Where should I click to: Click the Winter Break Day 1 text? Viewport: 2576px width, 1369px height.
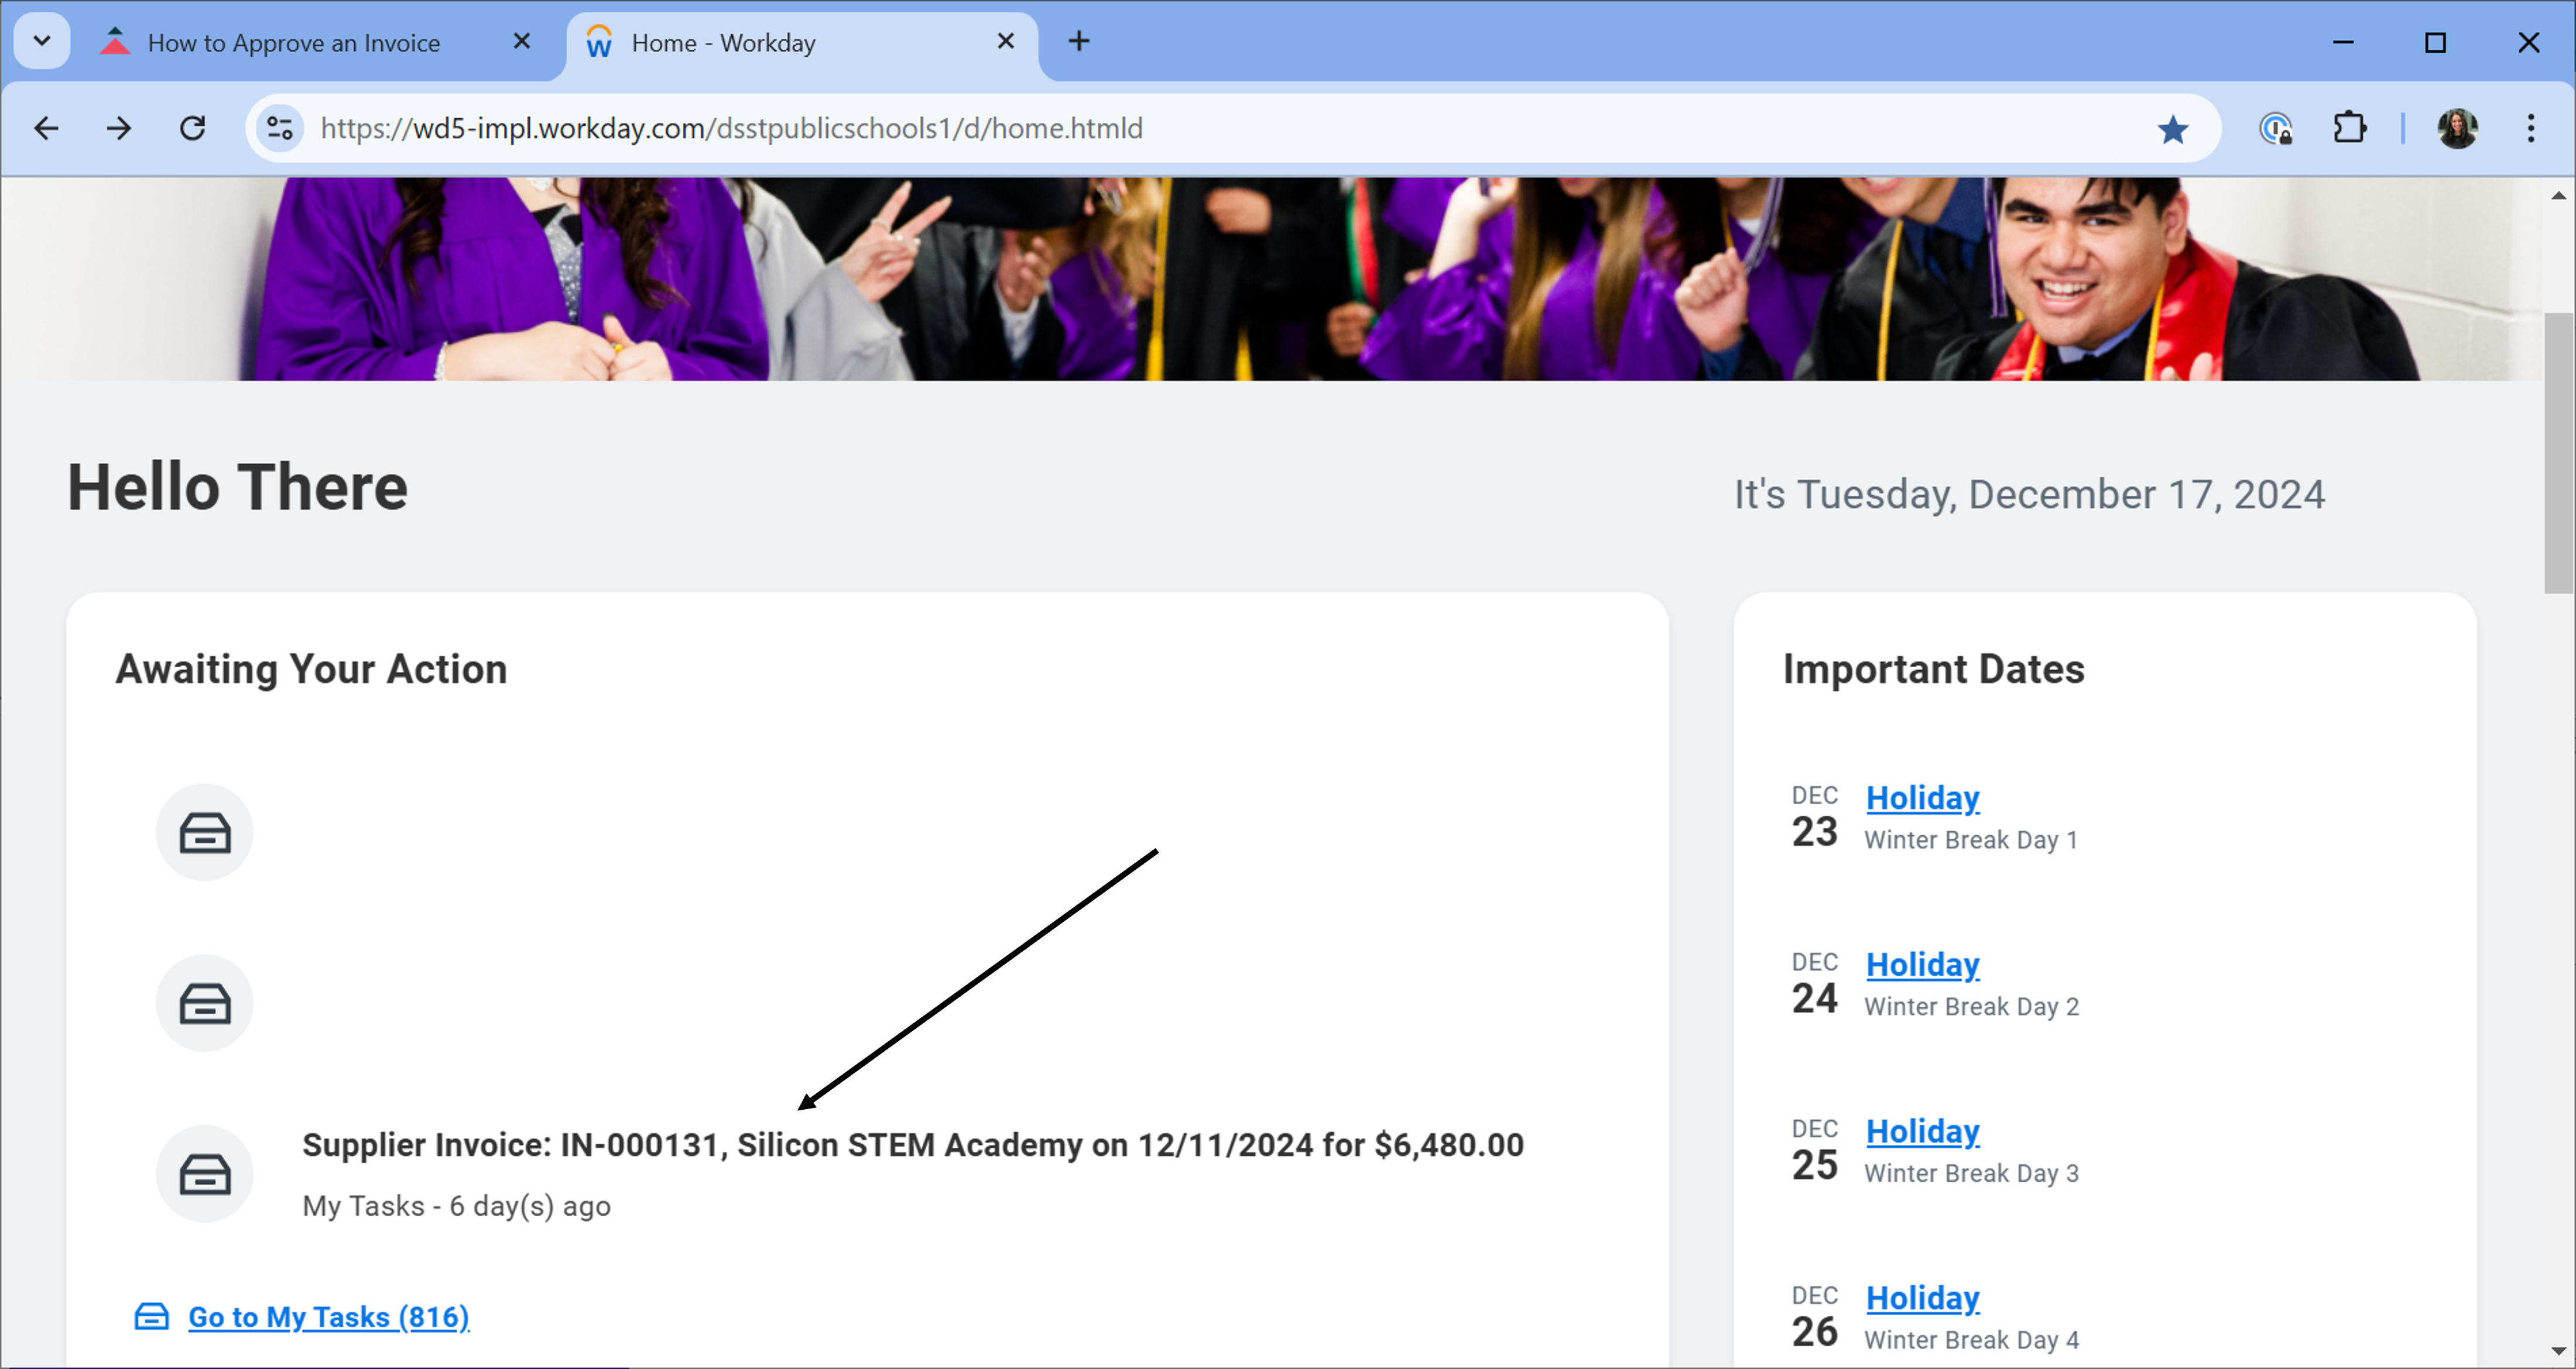1971,840
